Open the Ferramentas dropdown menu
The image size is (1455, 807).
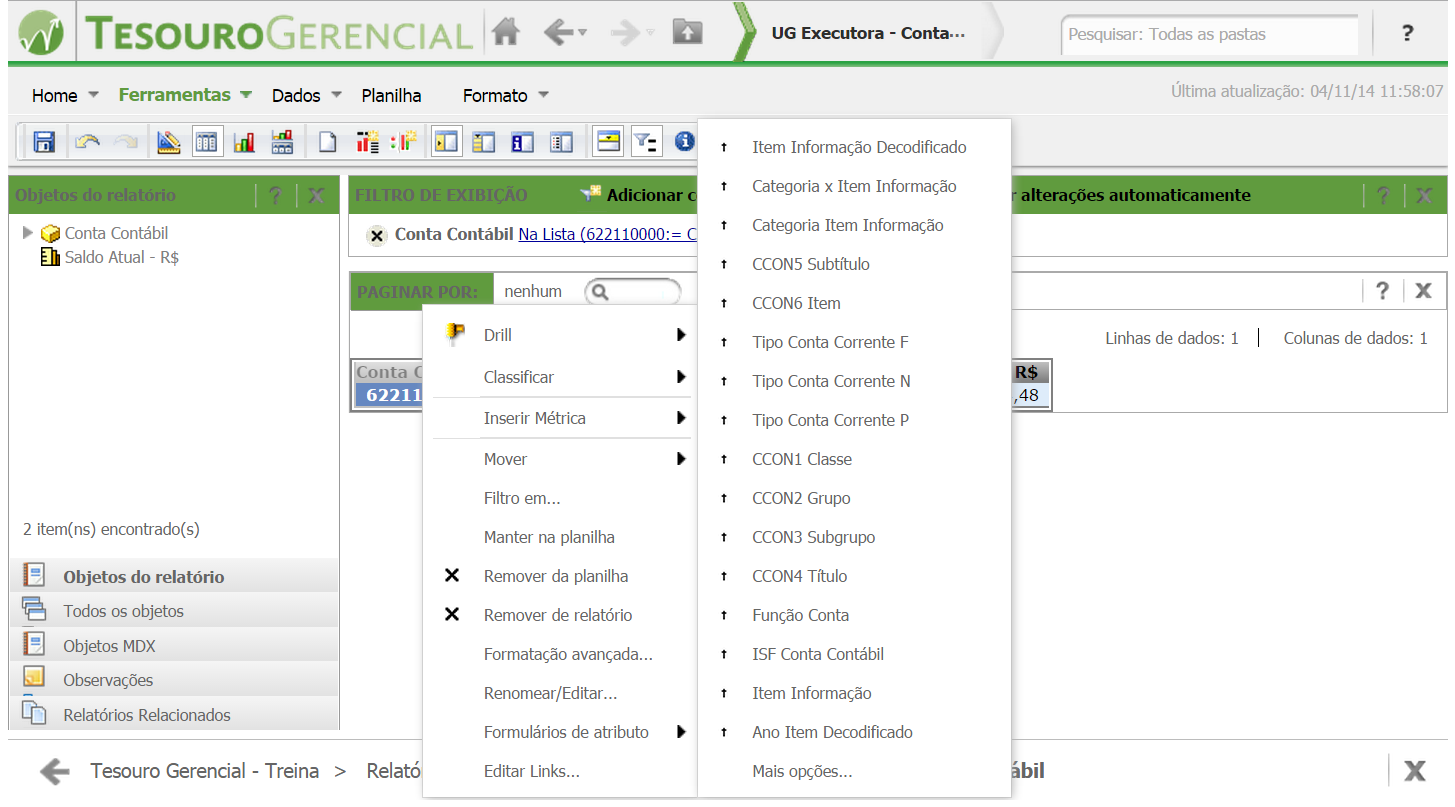point(184,95)
